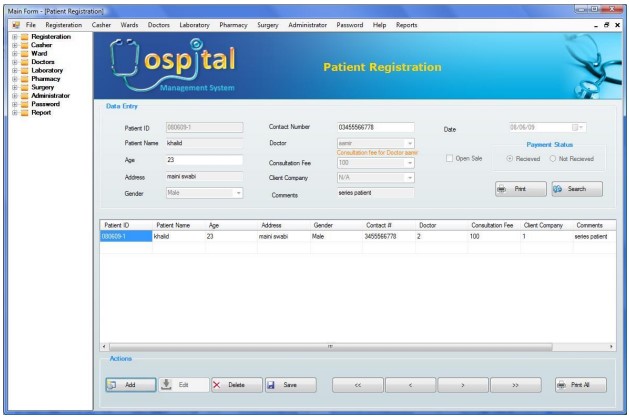Click the Ward folder icon in tree

click(24, 54)
